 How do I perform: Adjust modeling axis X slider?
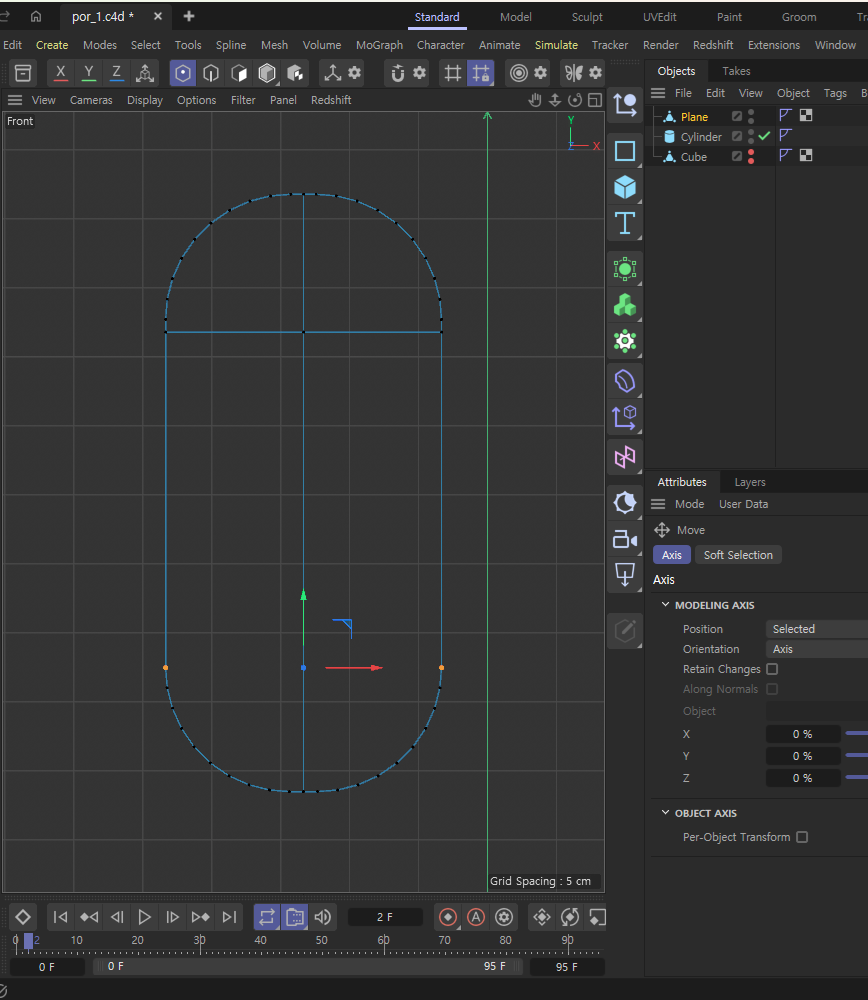pyautogui.click(x=857, y=734)
